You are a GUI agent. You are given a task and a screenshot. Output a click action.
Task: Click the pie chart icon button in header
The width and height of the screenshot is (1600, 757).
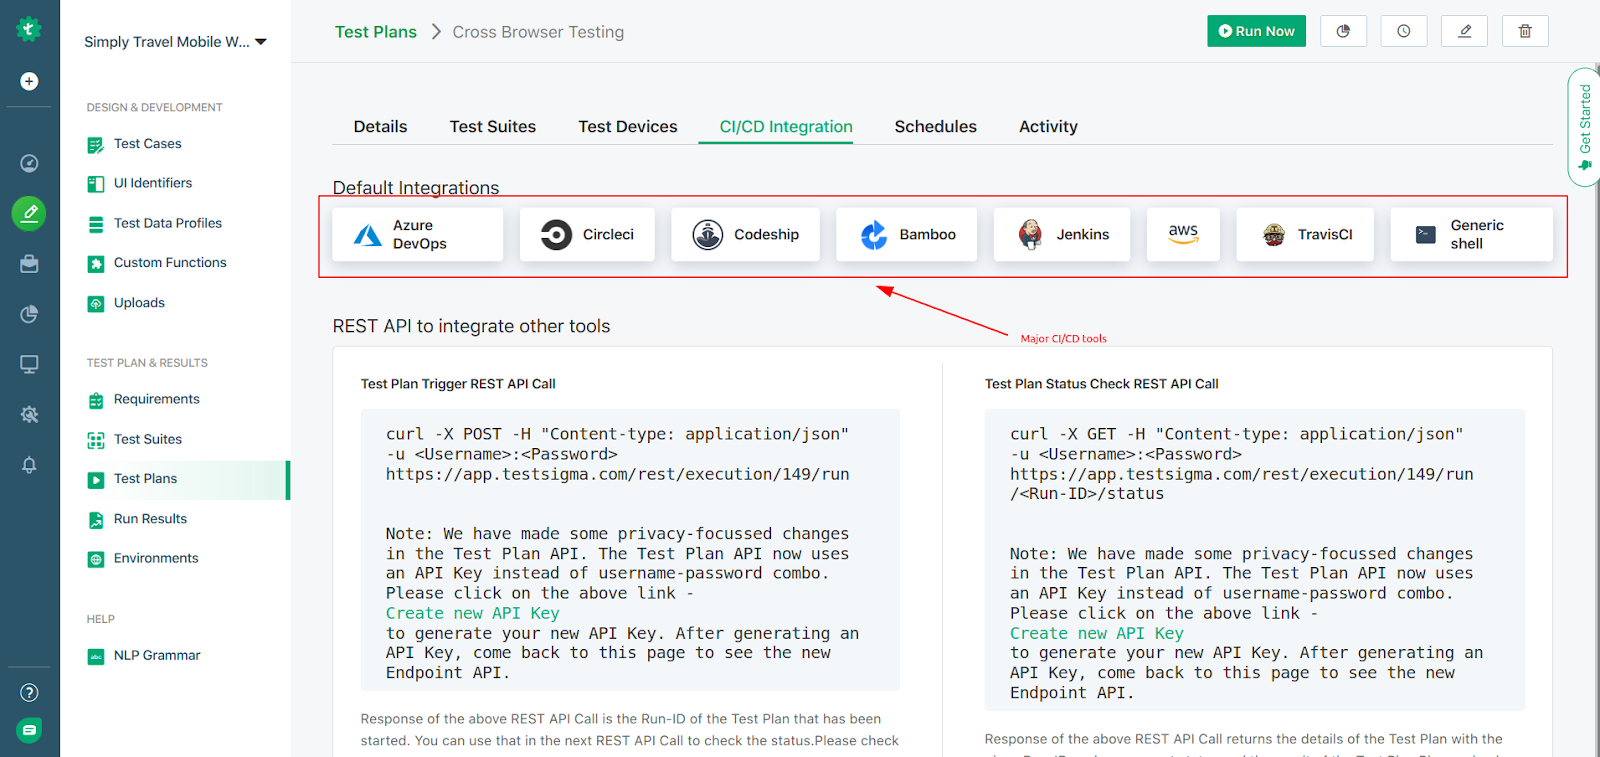click(x=1343, y=31)
